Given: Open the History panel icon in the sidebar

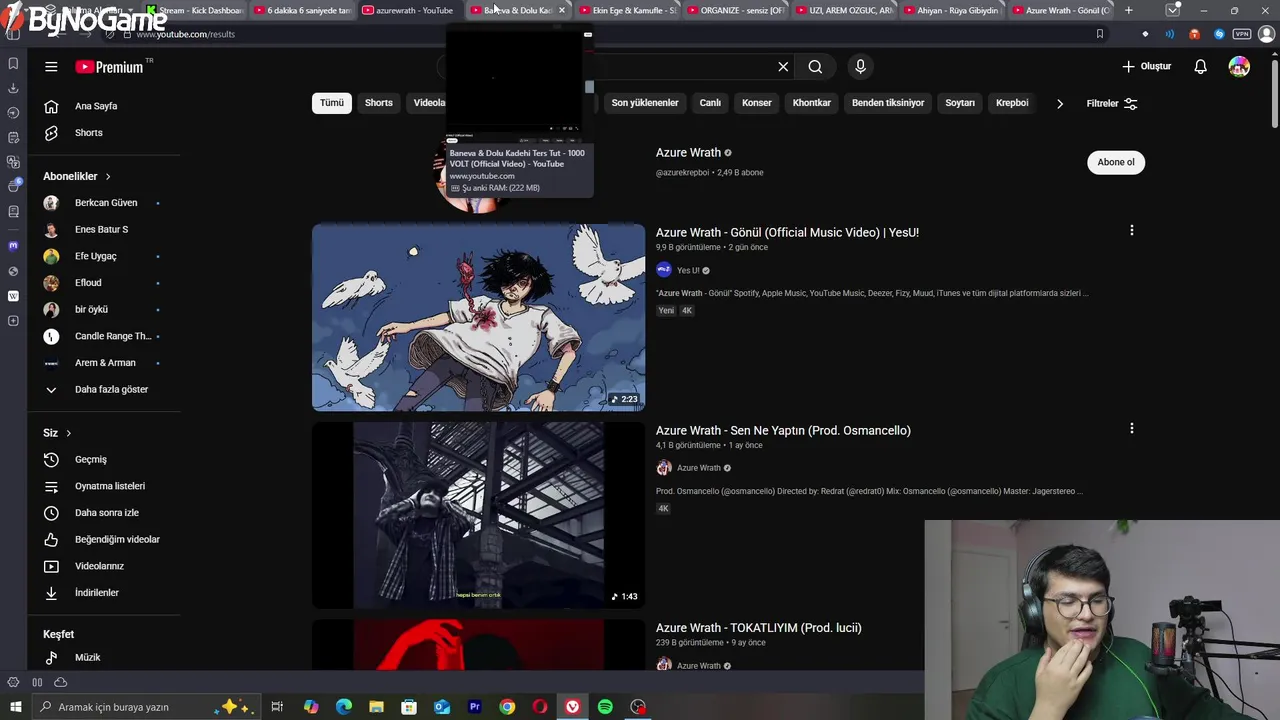Looking at the screenshot, I should pyautogui.click(x=13, y=113).
